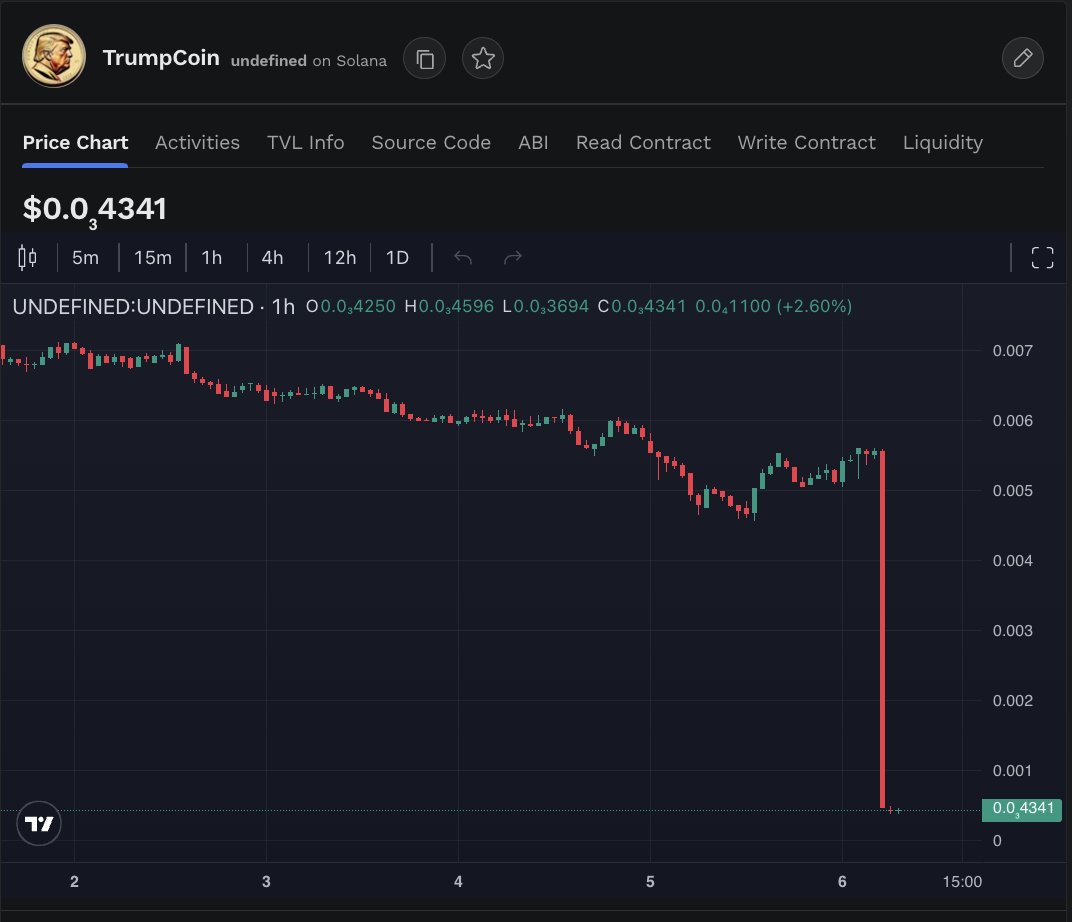
Task: Click the large red crash candle
Action: pos(883,629)
